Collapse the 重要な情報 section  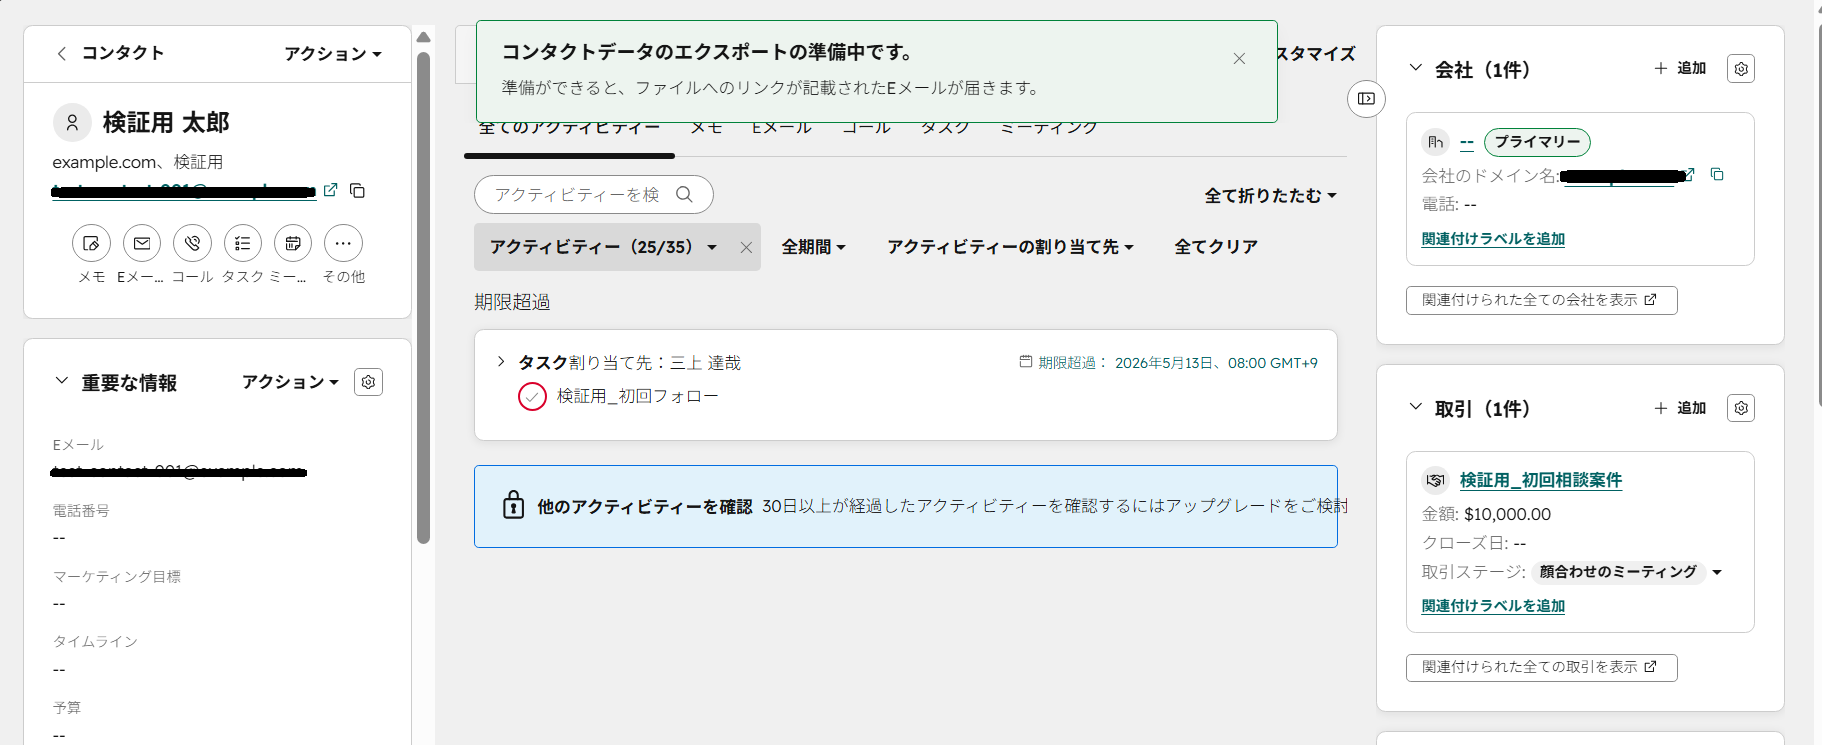(62, 381)
